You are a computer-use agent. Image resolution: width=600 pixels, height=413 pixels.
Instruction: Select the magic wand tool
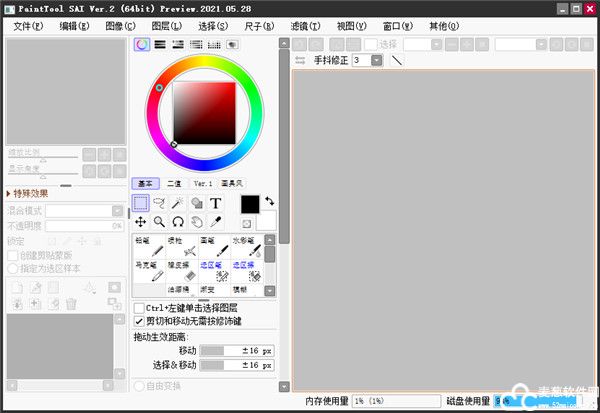[x=178, y=203]
